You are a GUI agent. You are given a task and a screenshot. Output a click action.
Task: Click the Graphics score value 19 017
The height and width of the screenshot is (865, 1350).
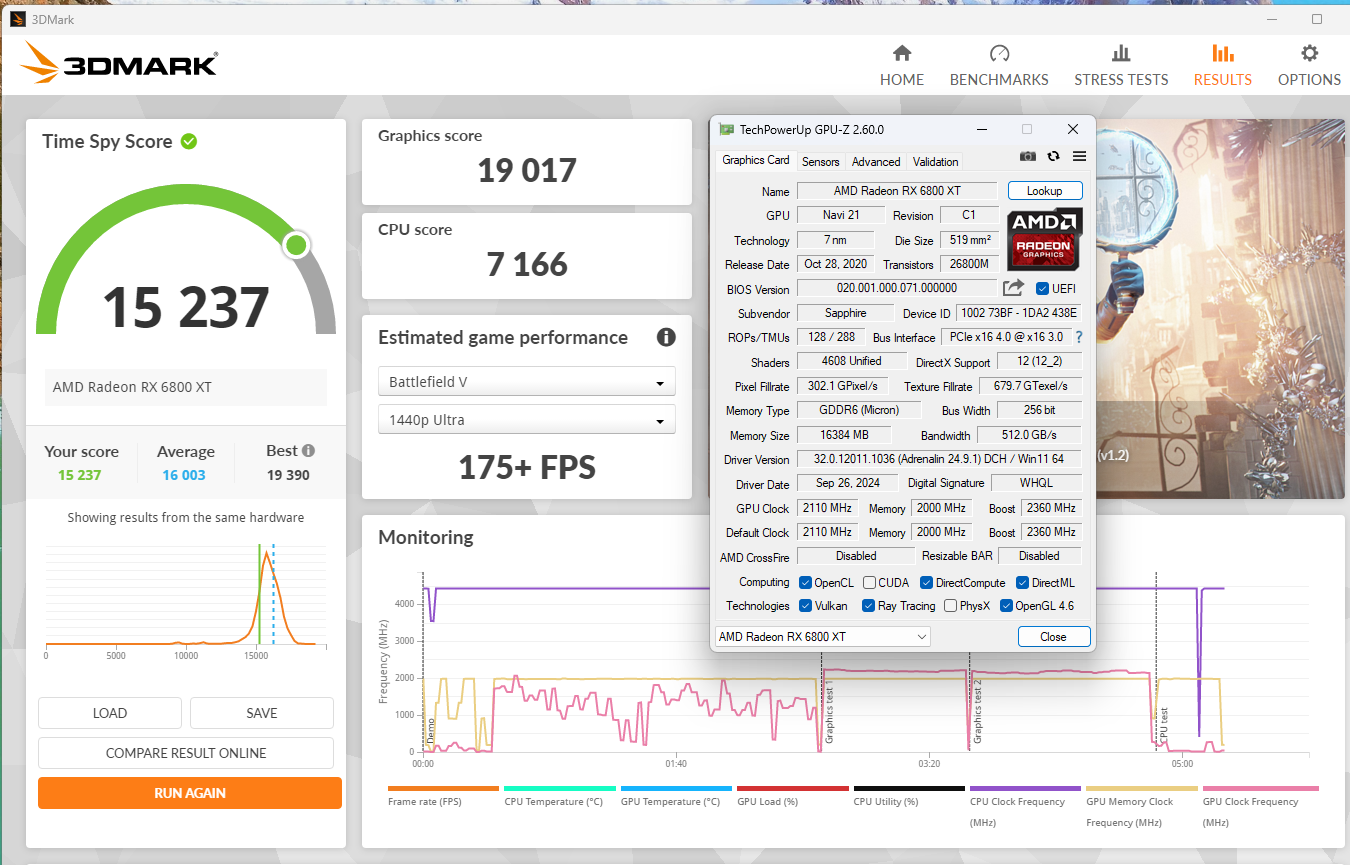tap(527, 170)
